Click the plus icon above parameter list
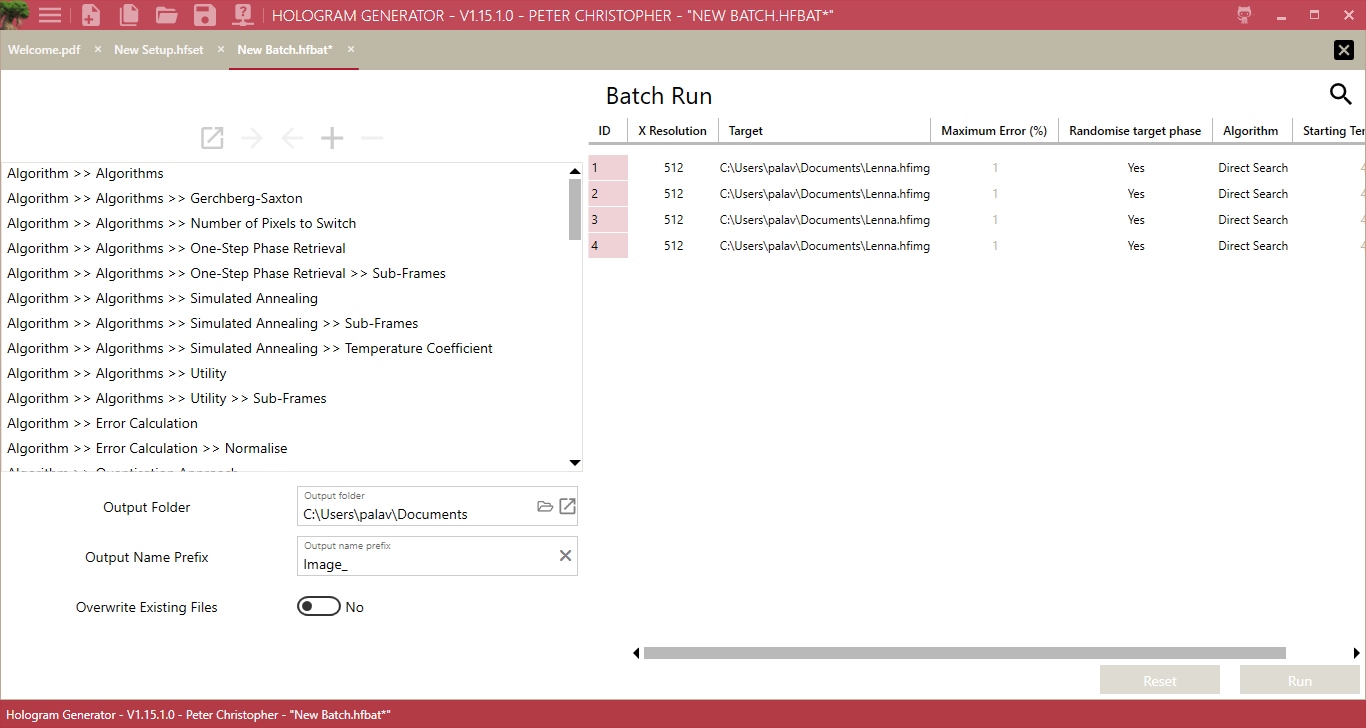The image size is (1366, 728). pos(332,138)
